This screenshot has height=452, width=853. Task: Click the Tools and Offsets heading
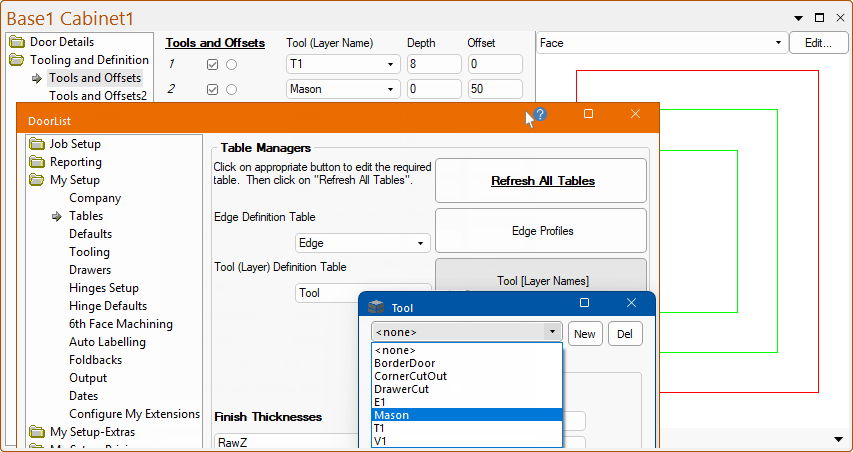coord(215,43)
